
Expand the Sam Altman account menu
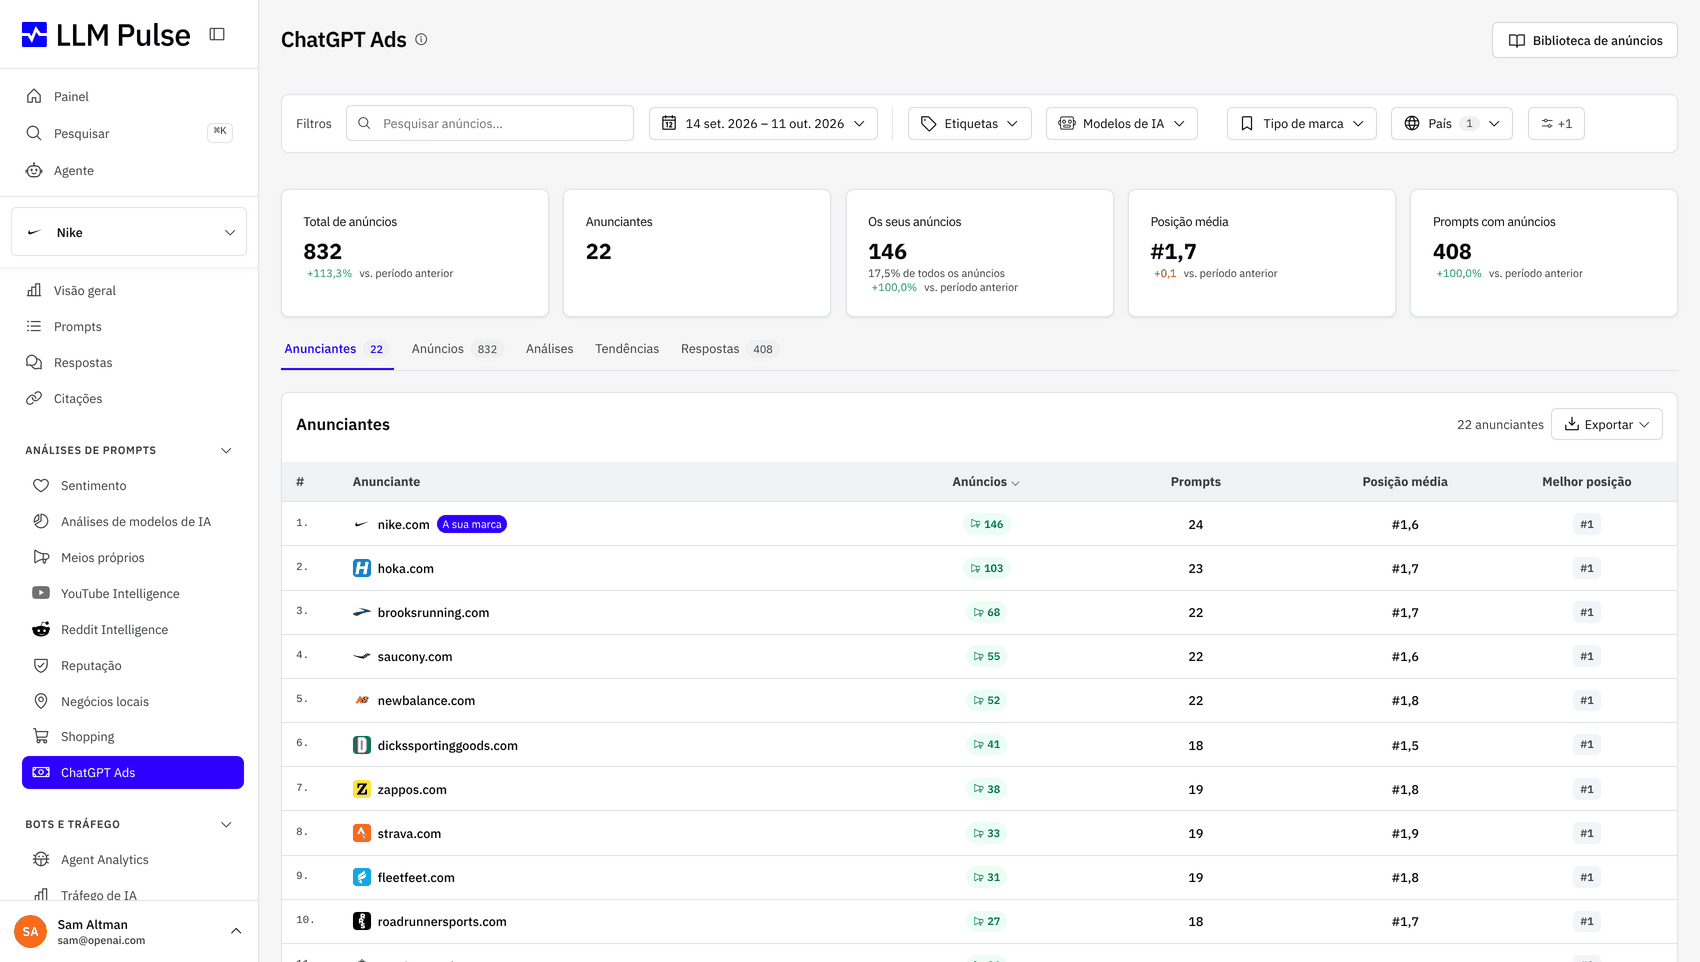pos(129,931)
